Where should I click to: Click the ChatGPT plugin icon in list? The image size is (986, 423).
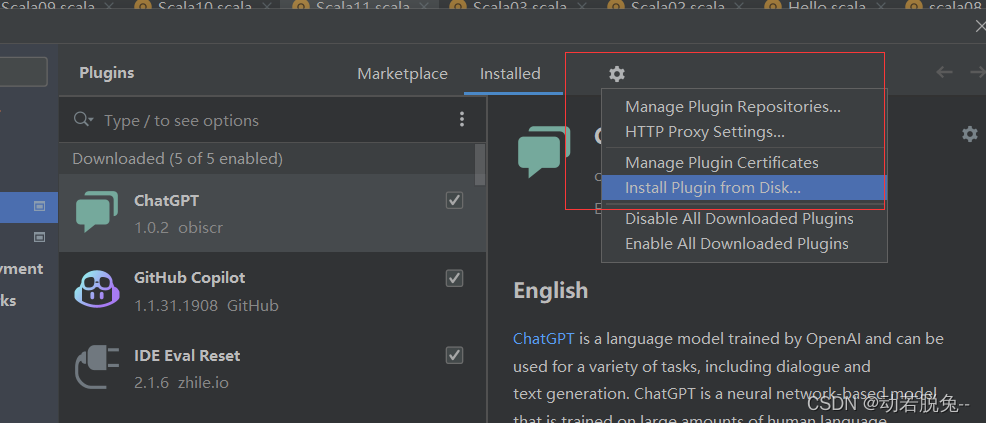pos(97,212)
